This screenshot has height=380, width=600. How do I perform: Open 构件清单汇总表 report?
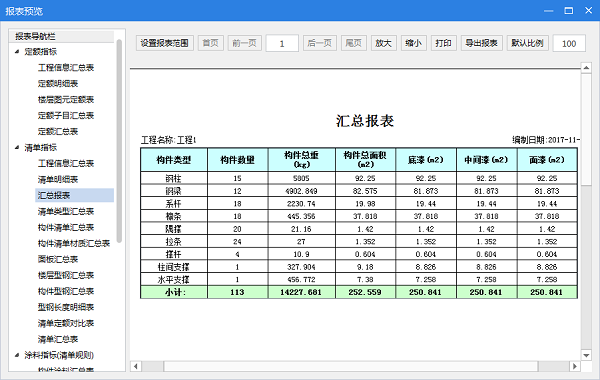pyautogui.click(x=66, y=227)
